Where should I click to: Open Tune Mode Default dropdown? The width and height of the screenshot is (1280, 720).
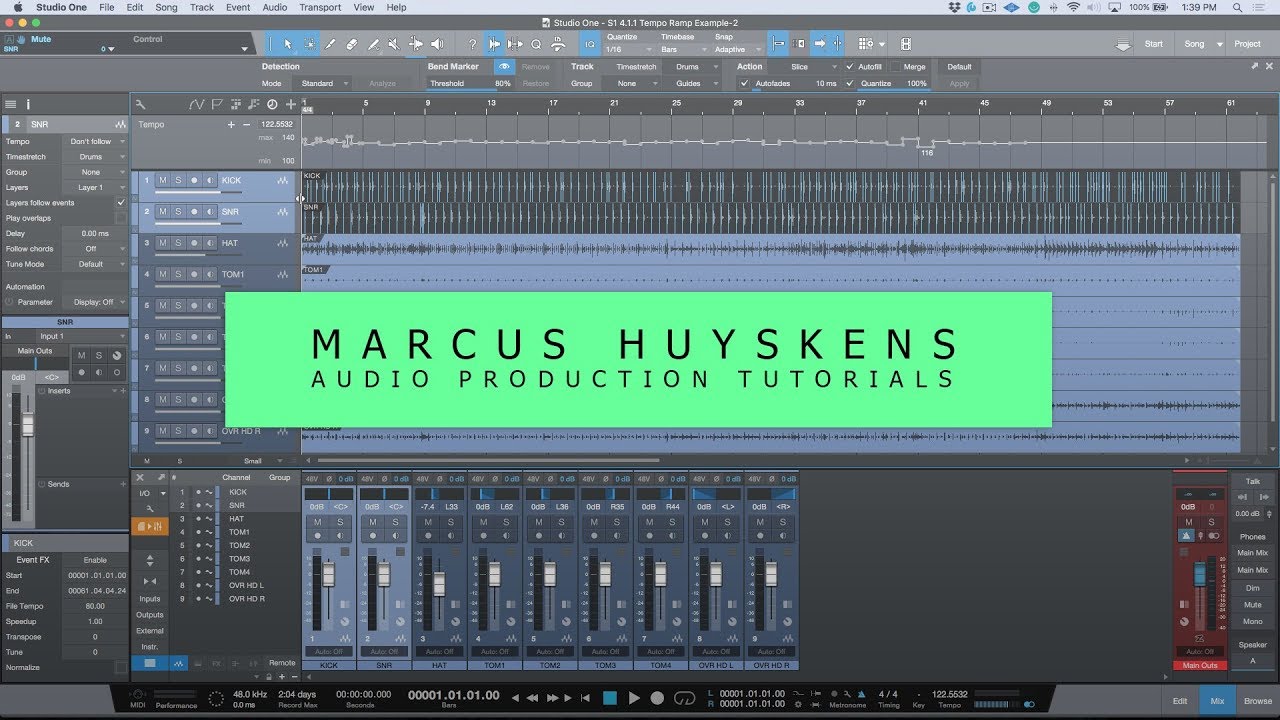[96, 264]
